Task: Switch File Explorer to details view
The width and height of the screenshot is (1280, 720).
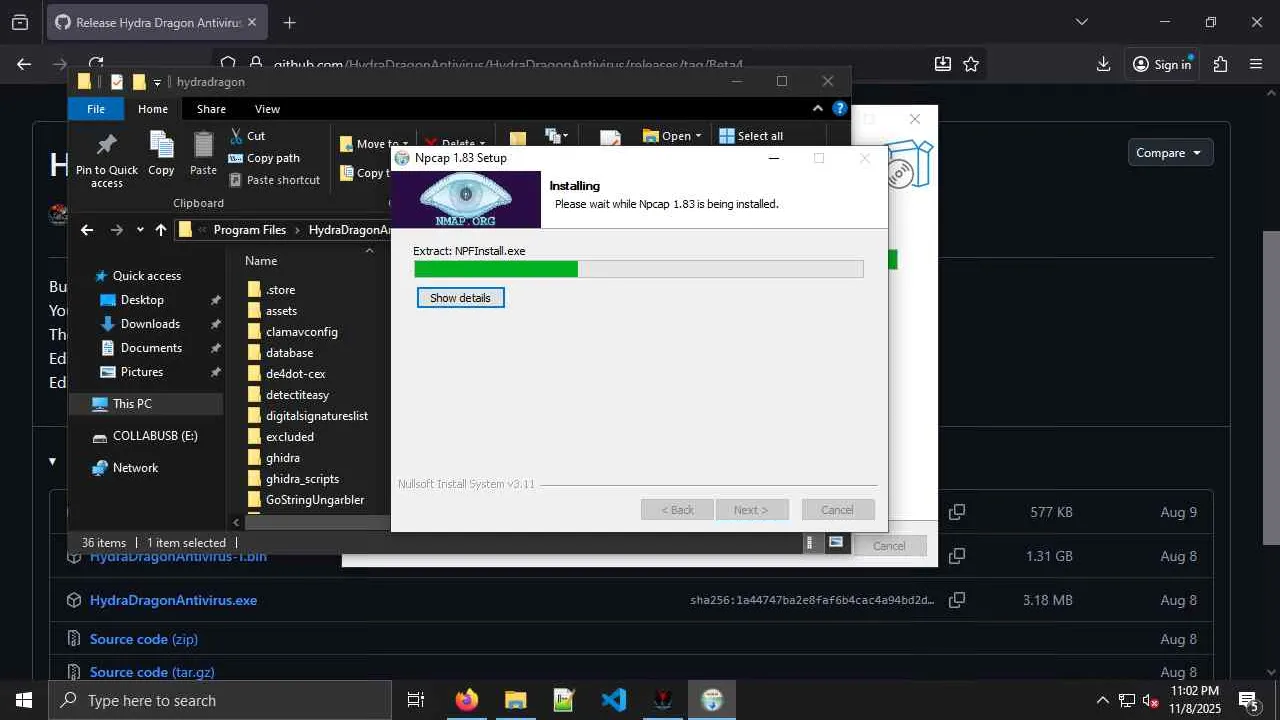Action: 810,543
